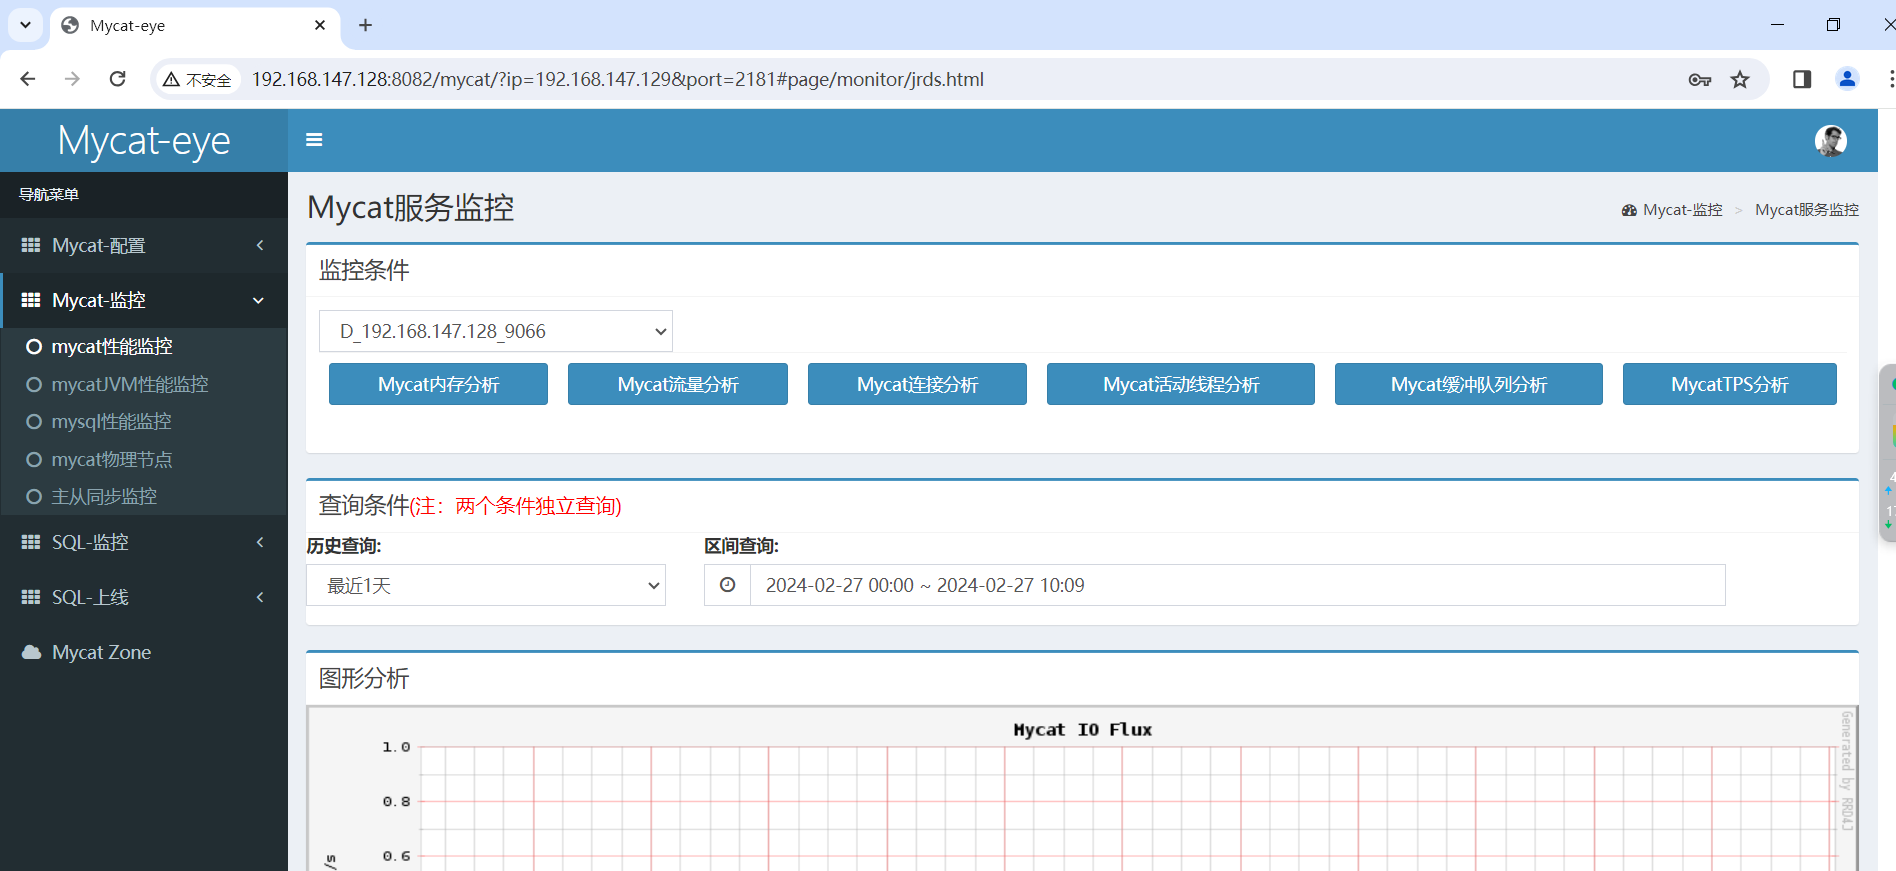The image size is (1896, 871).
Task: Click the Mycat-监控 grid icon
Action: (x=31, y=300)
